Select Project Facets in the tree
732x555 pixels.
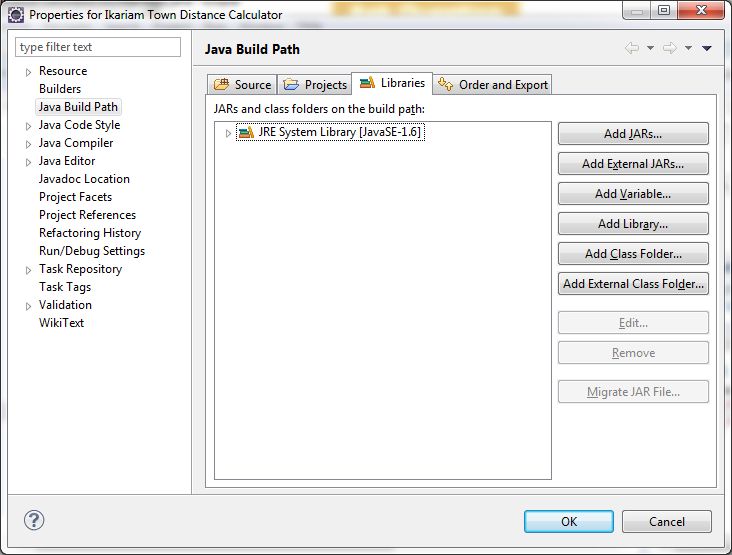coord(76,197)
